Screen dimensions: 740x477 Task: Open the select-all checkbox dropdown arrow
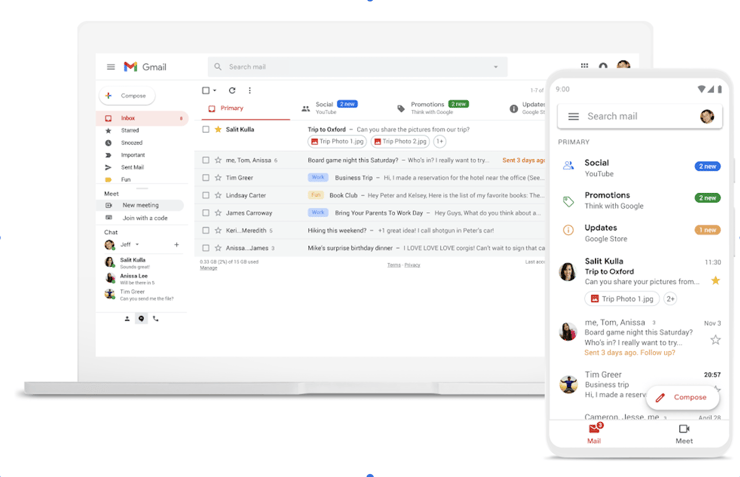[215, 90]
